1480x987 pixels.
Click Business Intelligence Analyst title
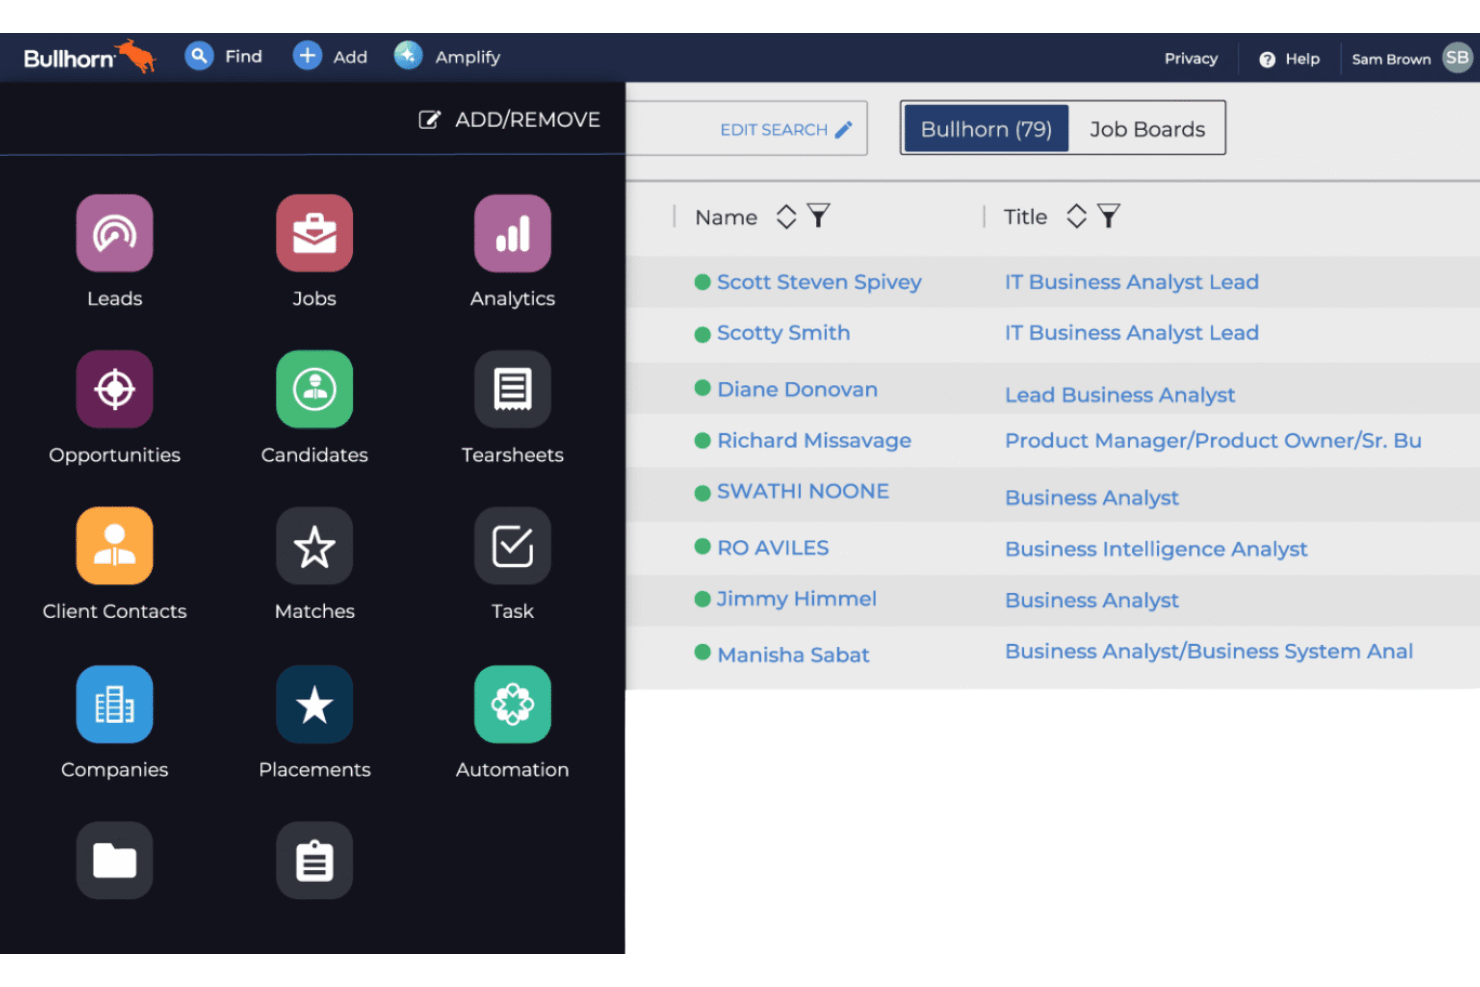1156,549
